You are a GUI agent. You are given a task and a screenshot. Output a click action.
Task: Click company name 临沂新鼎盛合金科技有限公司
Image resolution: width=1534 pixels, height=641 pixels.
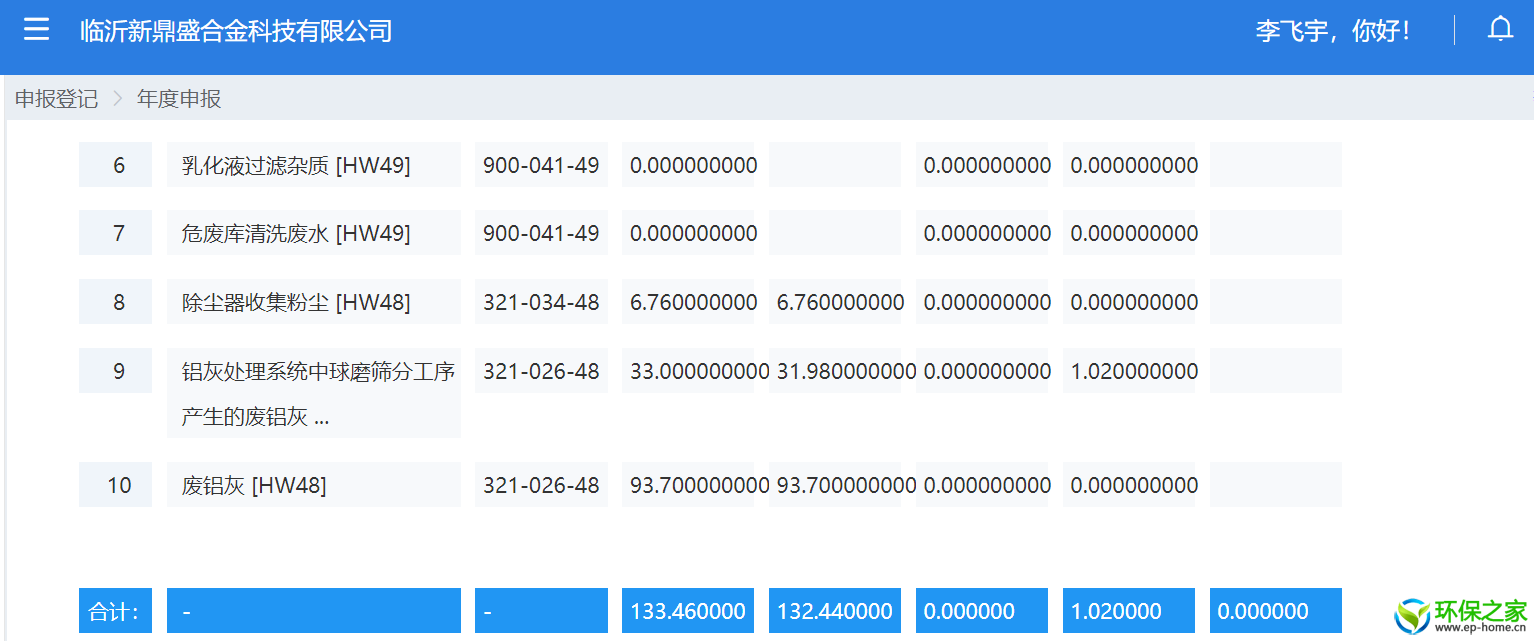[x=236, y=31]
